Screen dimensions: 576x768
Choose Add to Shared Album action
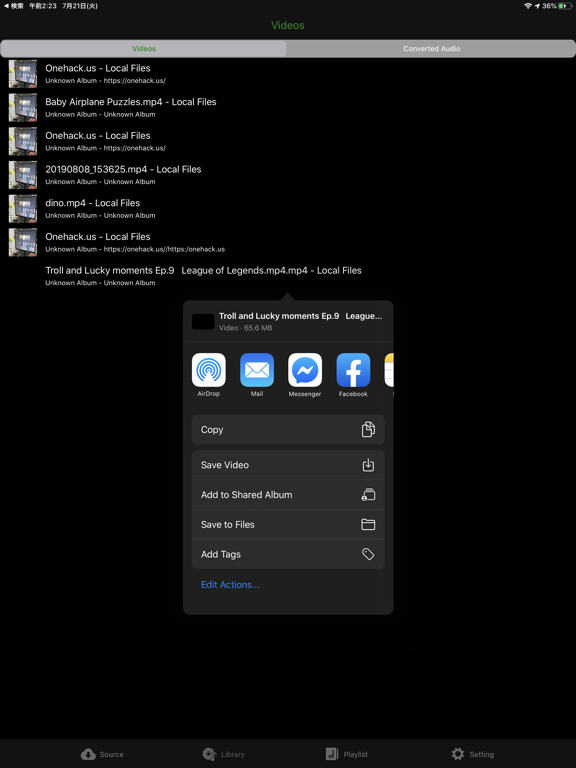pos(288,495)
